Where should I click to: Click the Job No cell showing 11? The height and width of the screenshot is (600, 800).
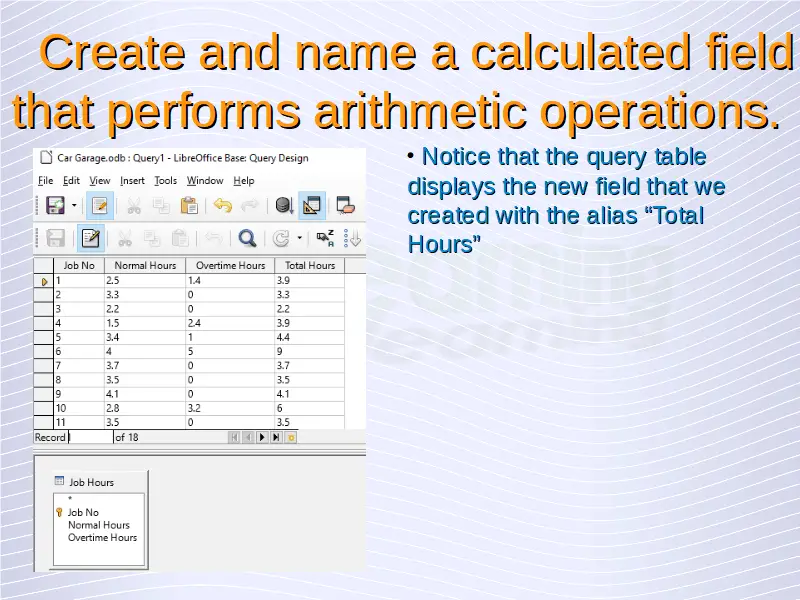tap(79, 422)
